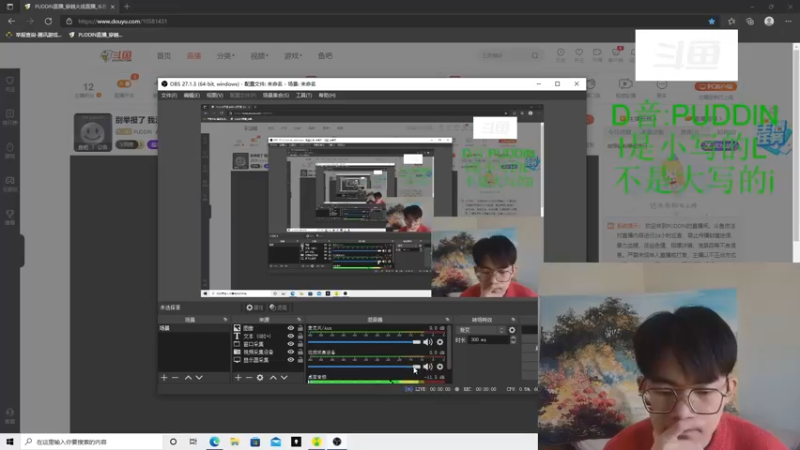The image size is (800, 450).
Task: Toggle the lock on the Window Capture source
Action: [x=300, y=344]
